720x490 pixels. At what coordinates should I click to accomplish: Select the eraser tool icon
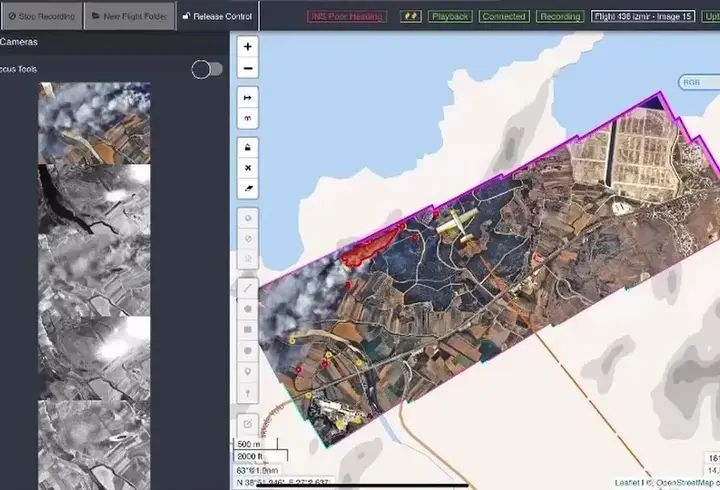coord(248,188)
